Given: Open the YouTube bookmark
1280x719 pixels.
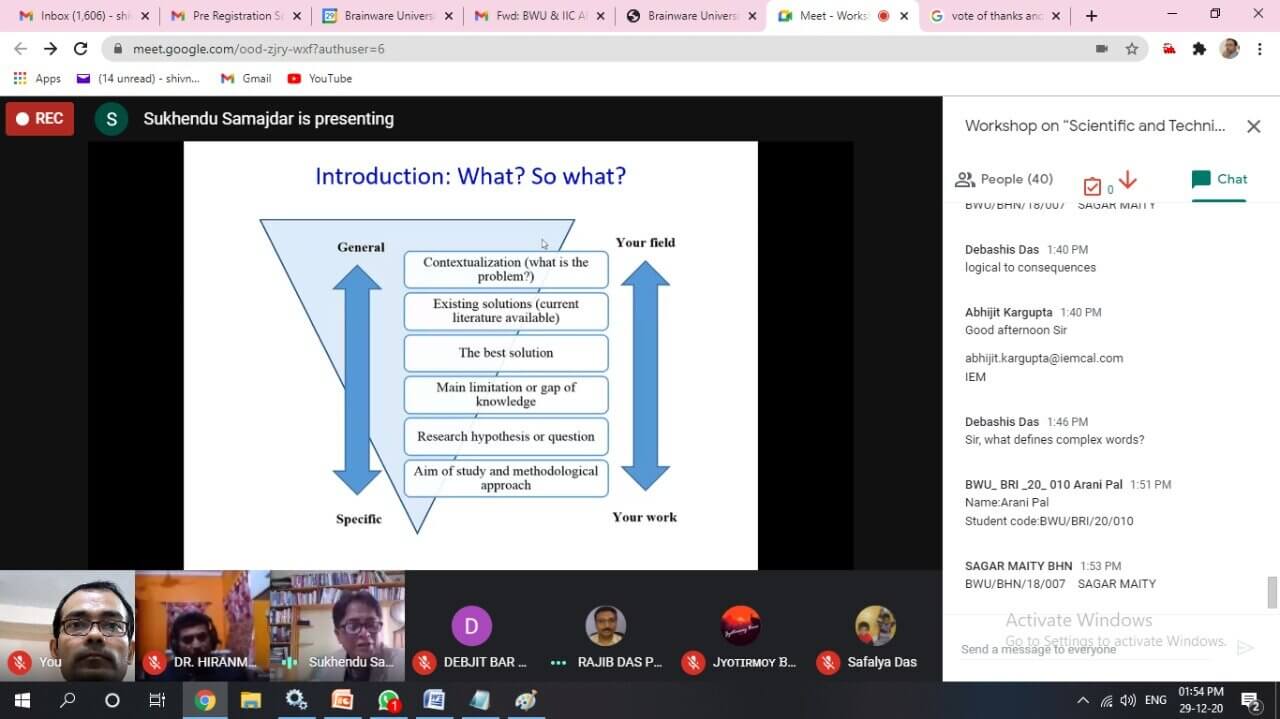Looking at the screenshot, I should coord(320,78).
